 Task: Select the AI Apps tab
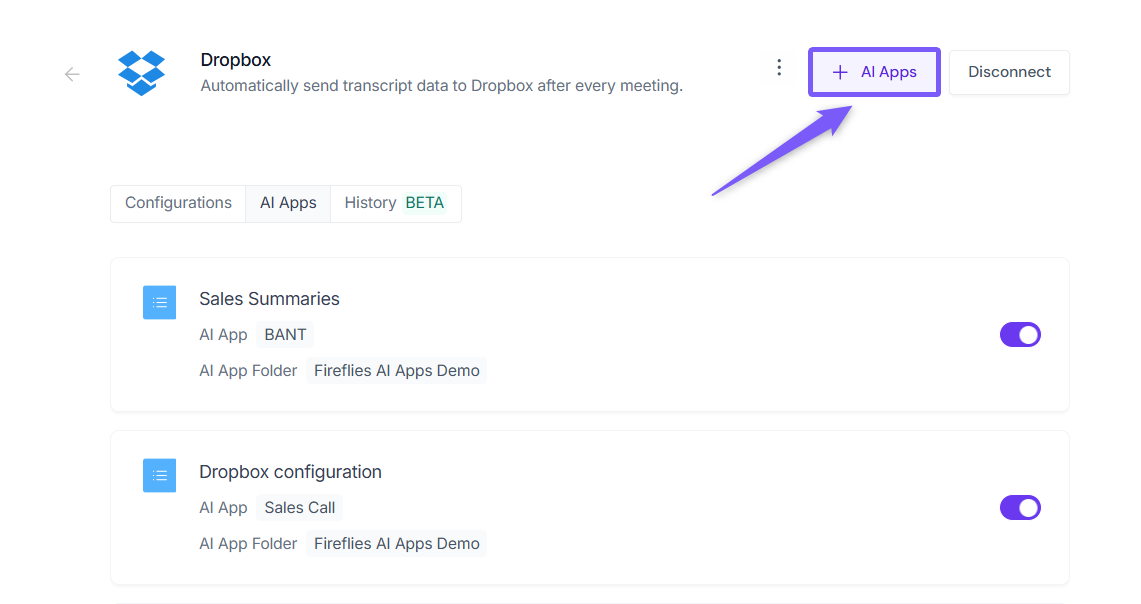[288, 203]
